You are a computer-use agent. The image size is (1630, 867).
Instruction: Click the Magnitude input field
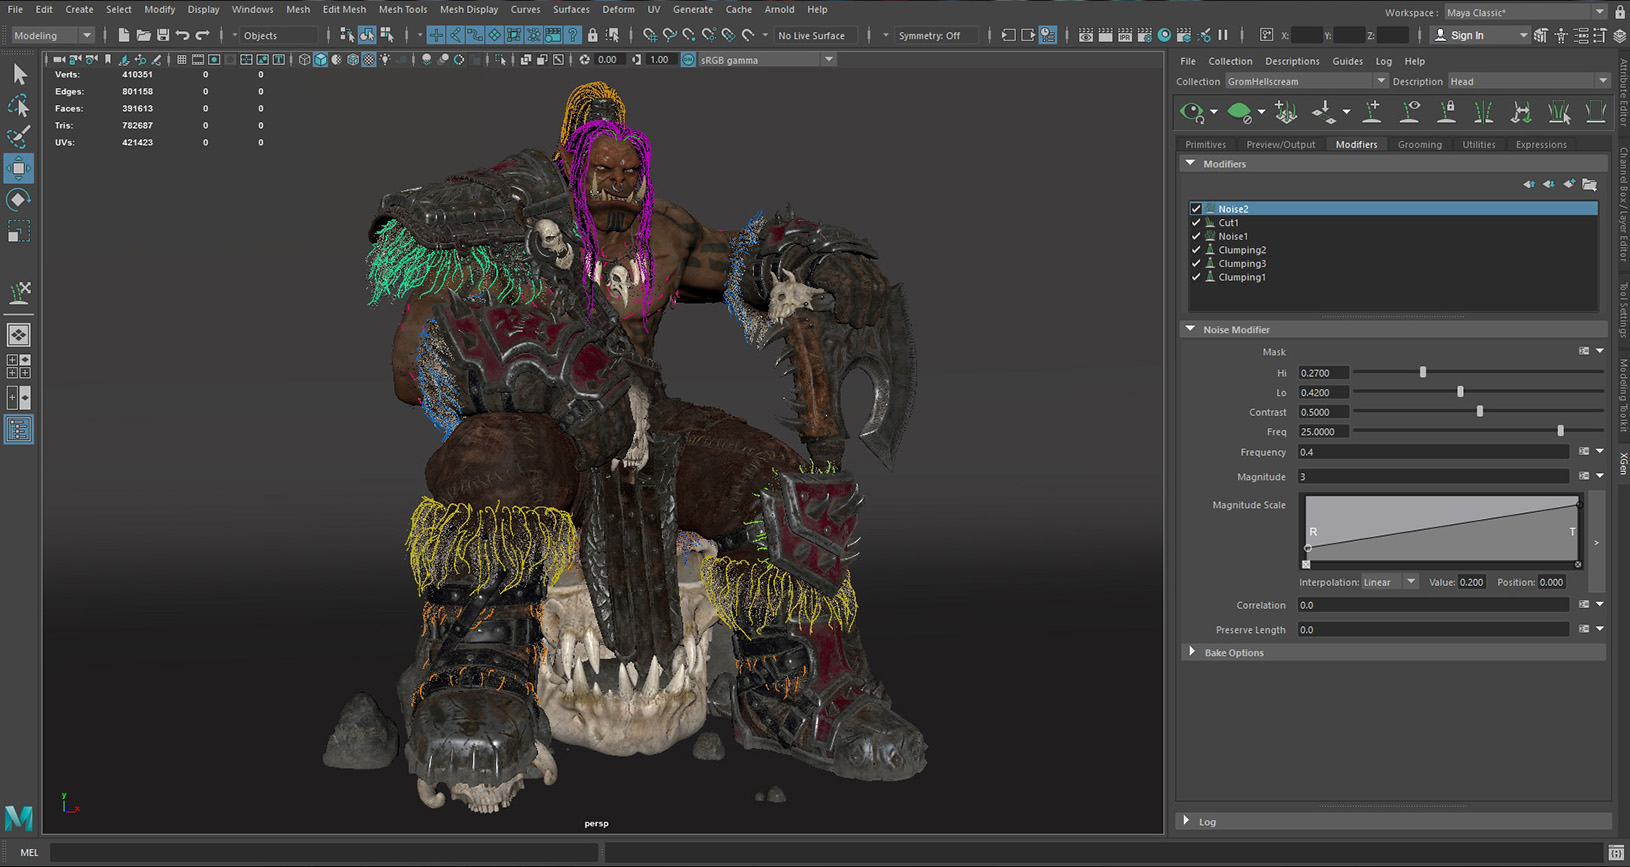[x=1433, y=477]
